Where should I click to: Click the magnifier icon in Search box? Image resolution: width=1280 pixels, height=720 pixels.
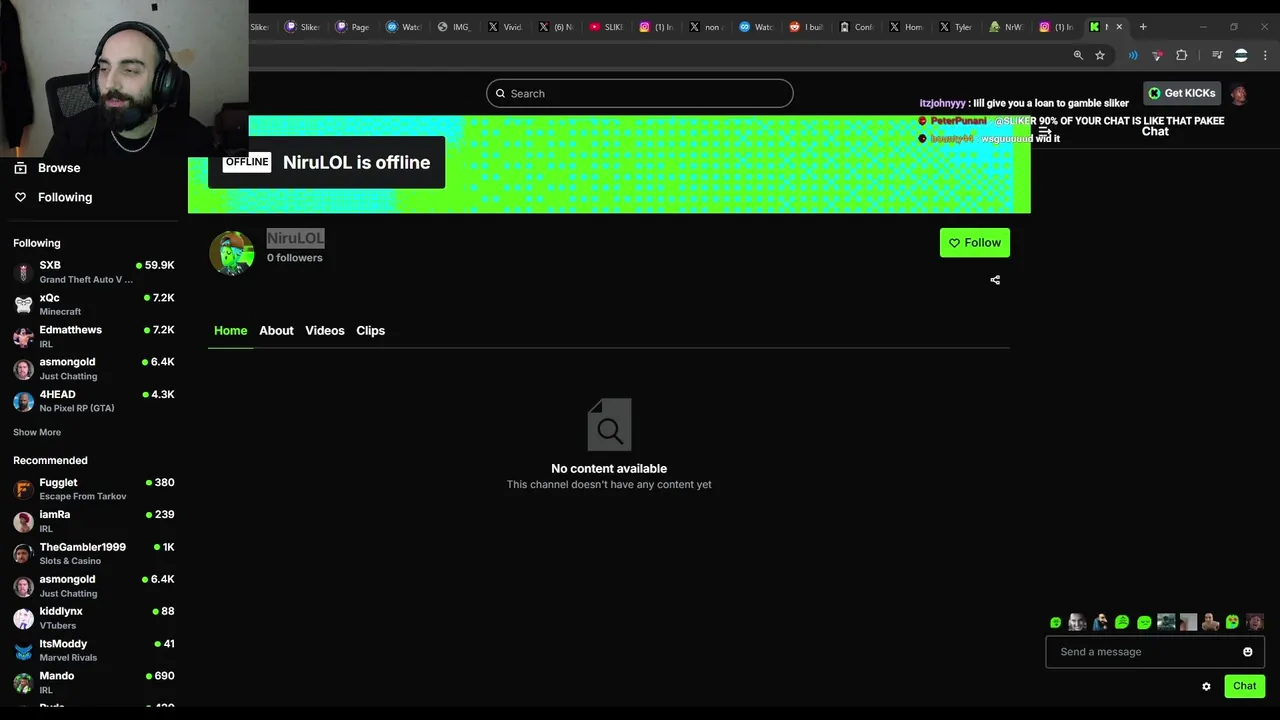click(501, 93)
